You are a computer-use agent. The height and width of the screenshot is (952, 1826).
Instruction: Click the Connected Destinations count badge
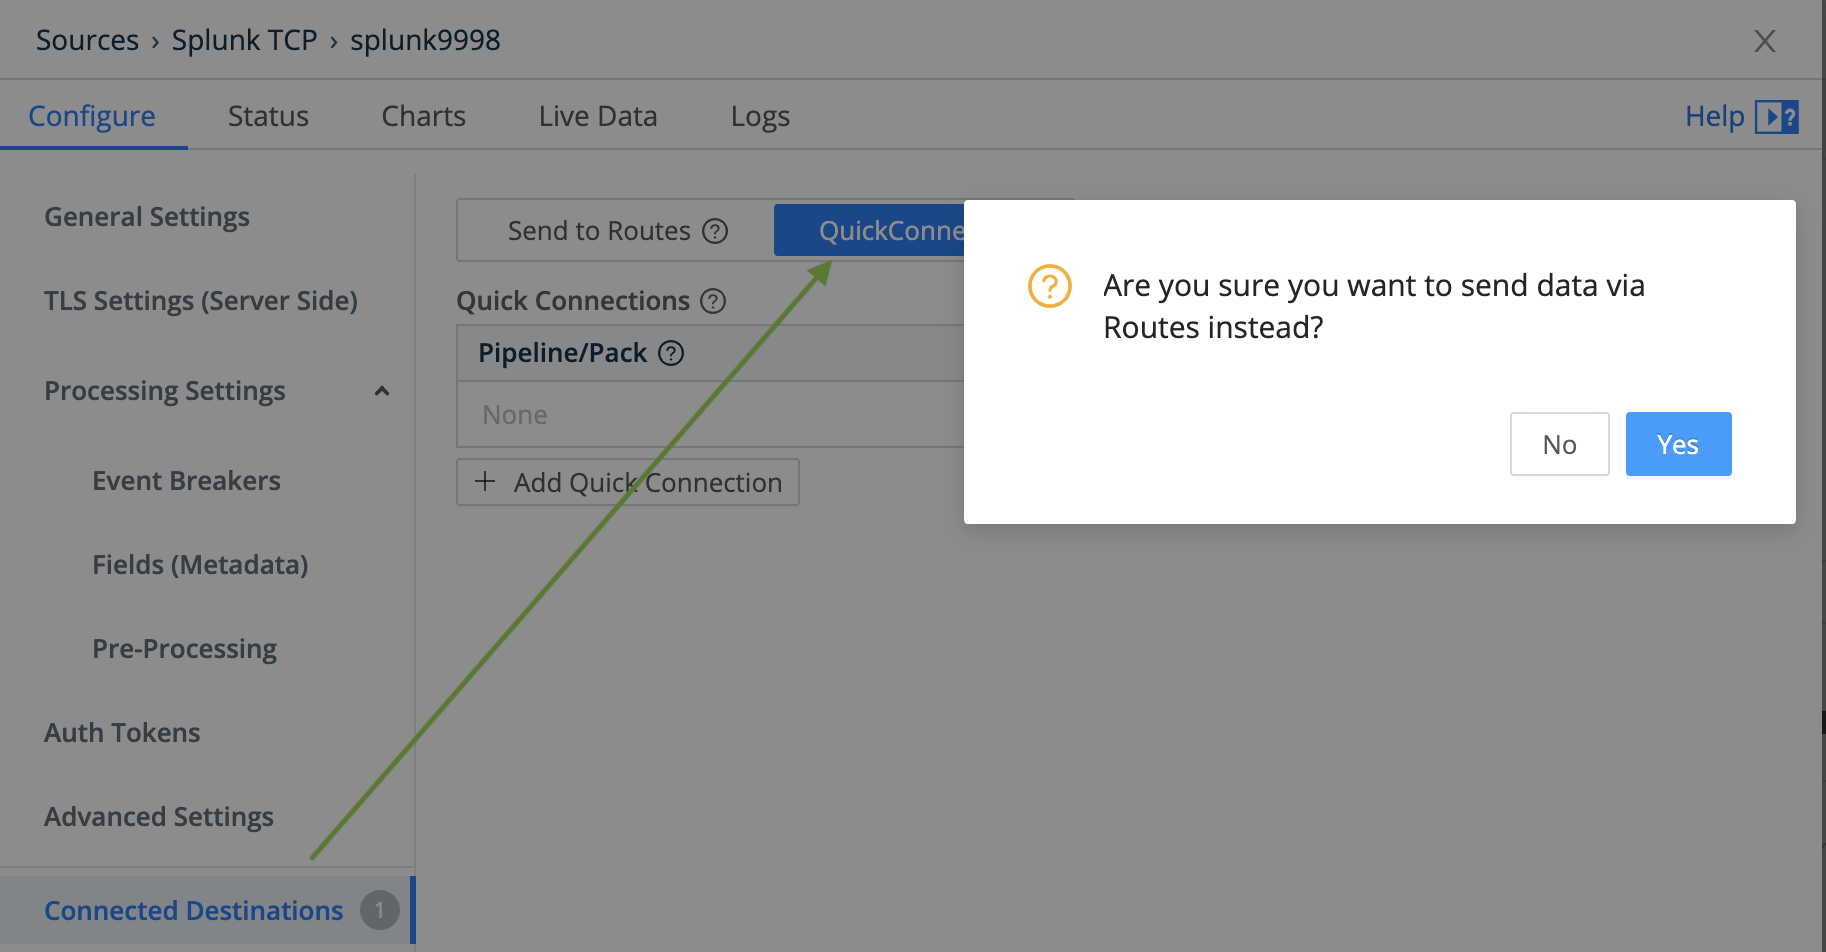[380, 910]
